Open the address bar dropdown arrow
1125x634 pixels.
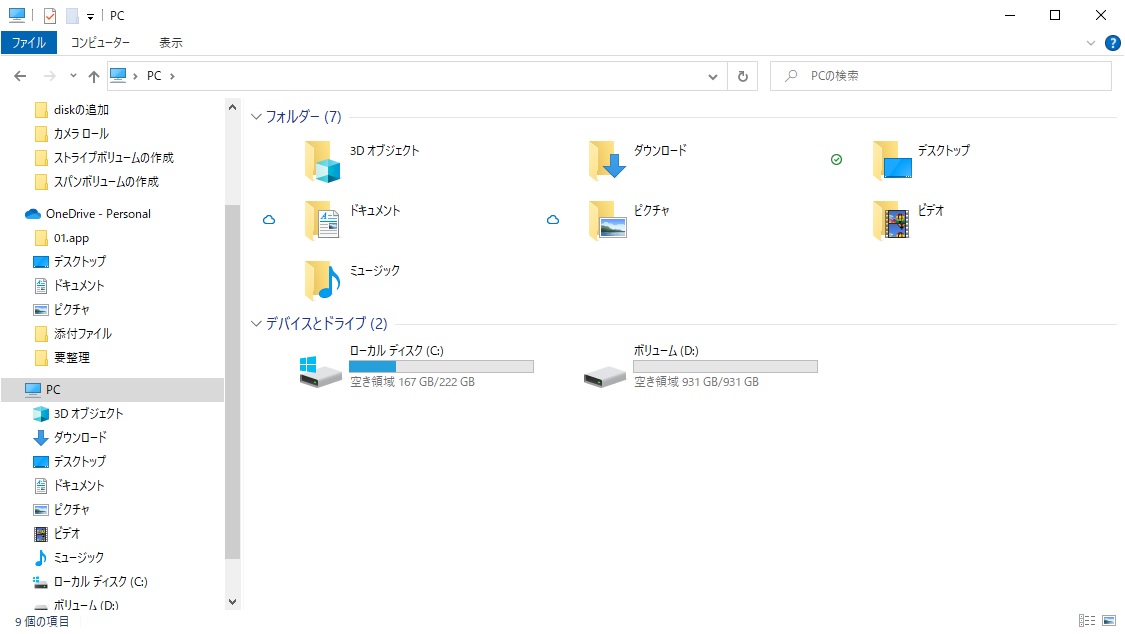coord(712,75)
